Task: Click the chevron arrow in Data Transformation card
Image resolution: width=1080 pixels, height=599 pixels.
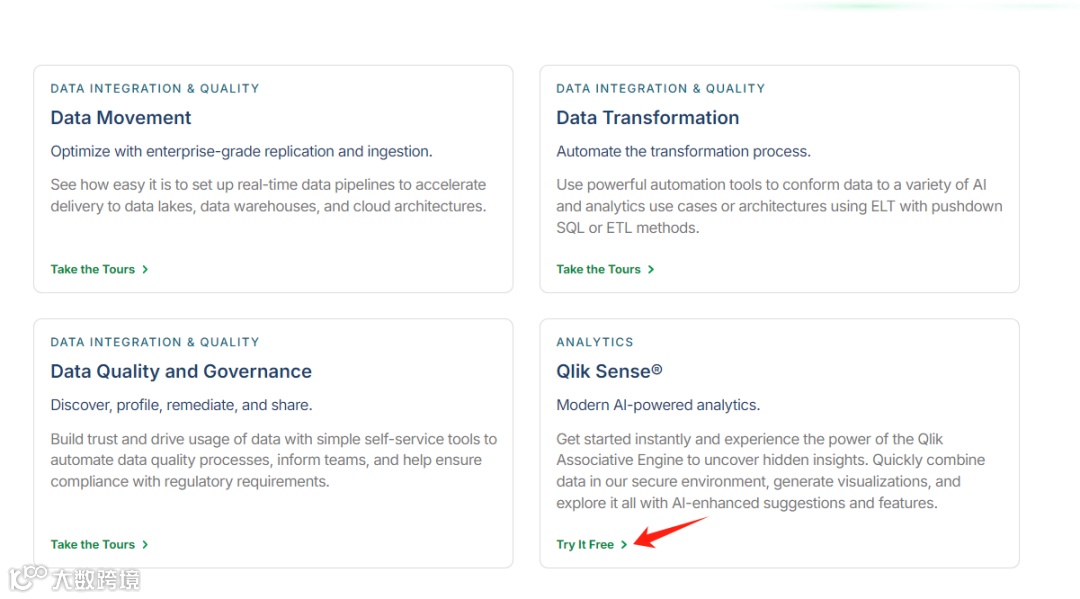Action: coord(651,269)
